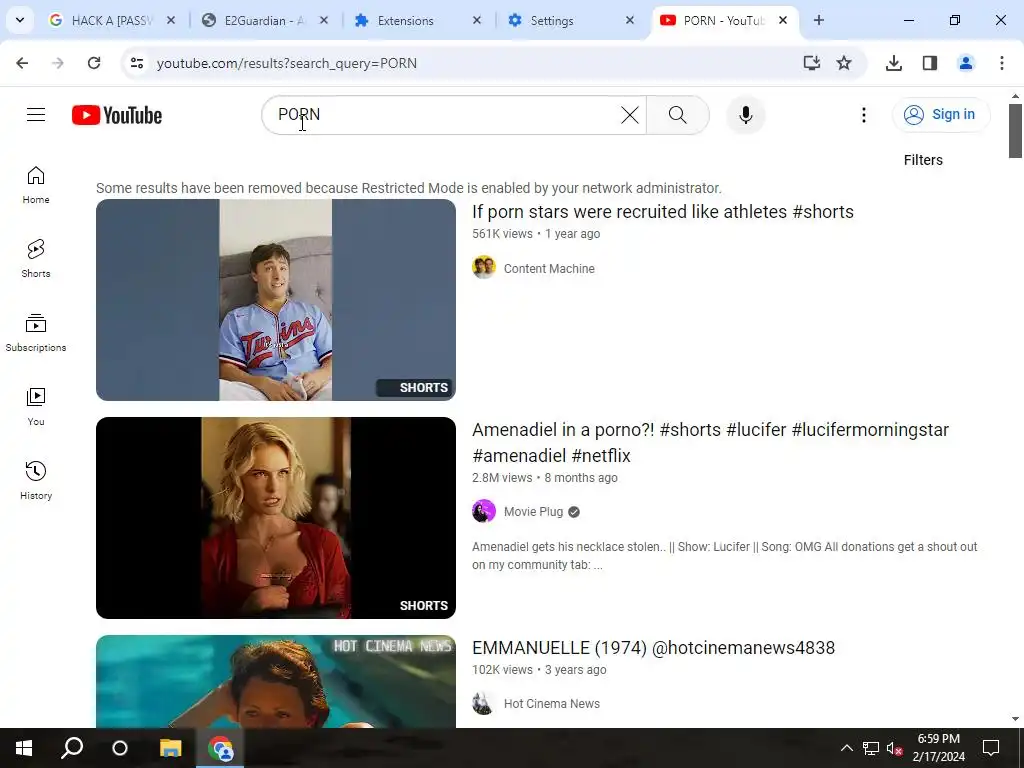Show hidden system tray icons
Screen dimensions: 1024x768
tap(846, 748)
